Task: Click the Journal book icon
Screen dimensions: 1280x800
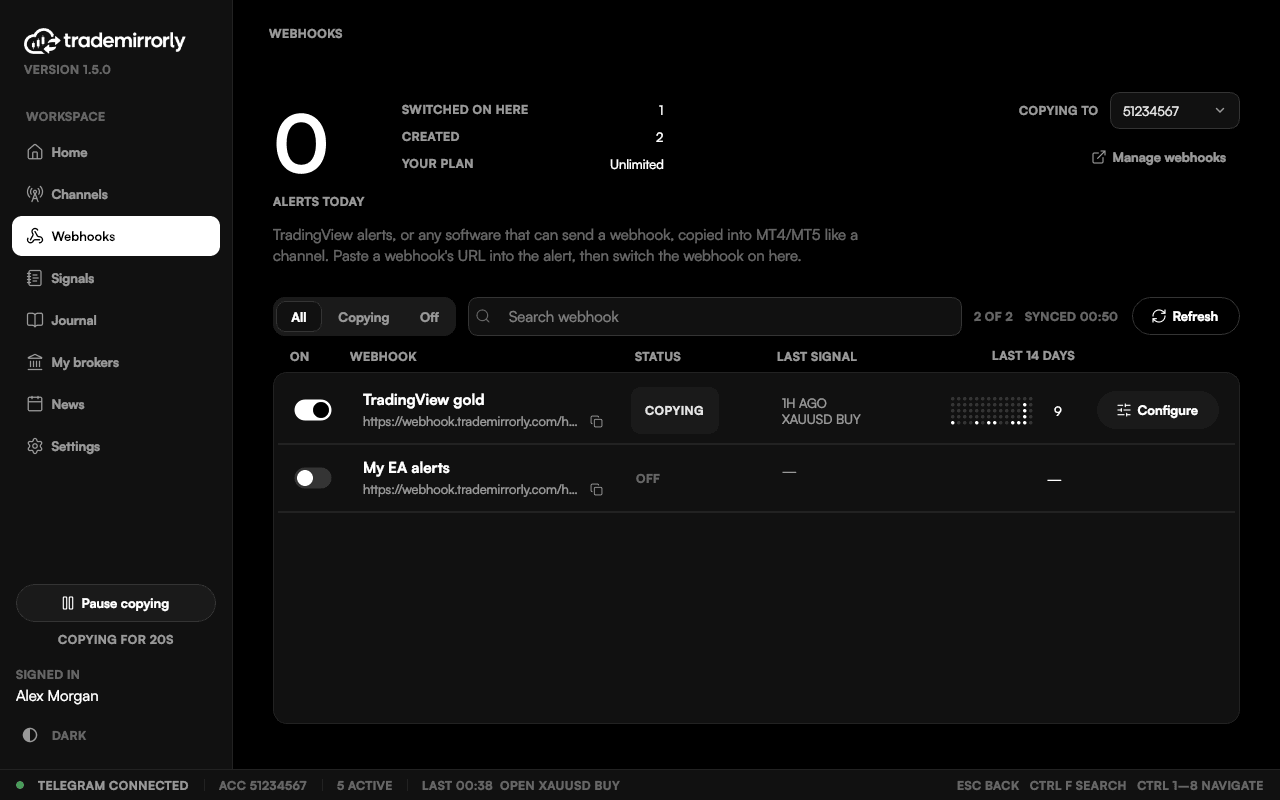Action: click(x=35, y=320)
